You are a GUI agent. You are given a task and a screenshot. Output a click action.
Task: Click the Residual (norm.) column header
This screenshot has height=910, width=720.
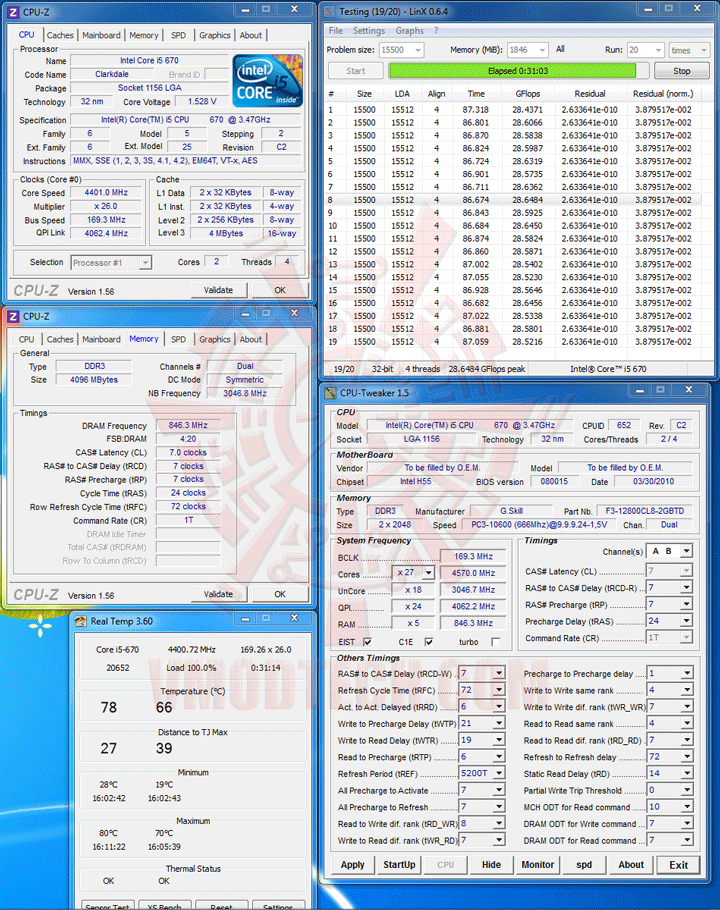pos(663,93)
